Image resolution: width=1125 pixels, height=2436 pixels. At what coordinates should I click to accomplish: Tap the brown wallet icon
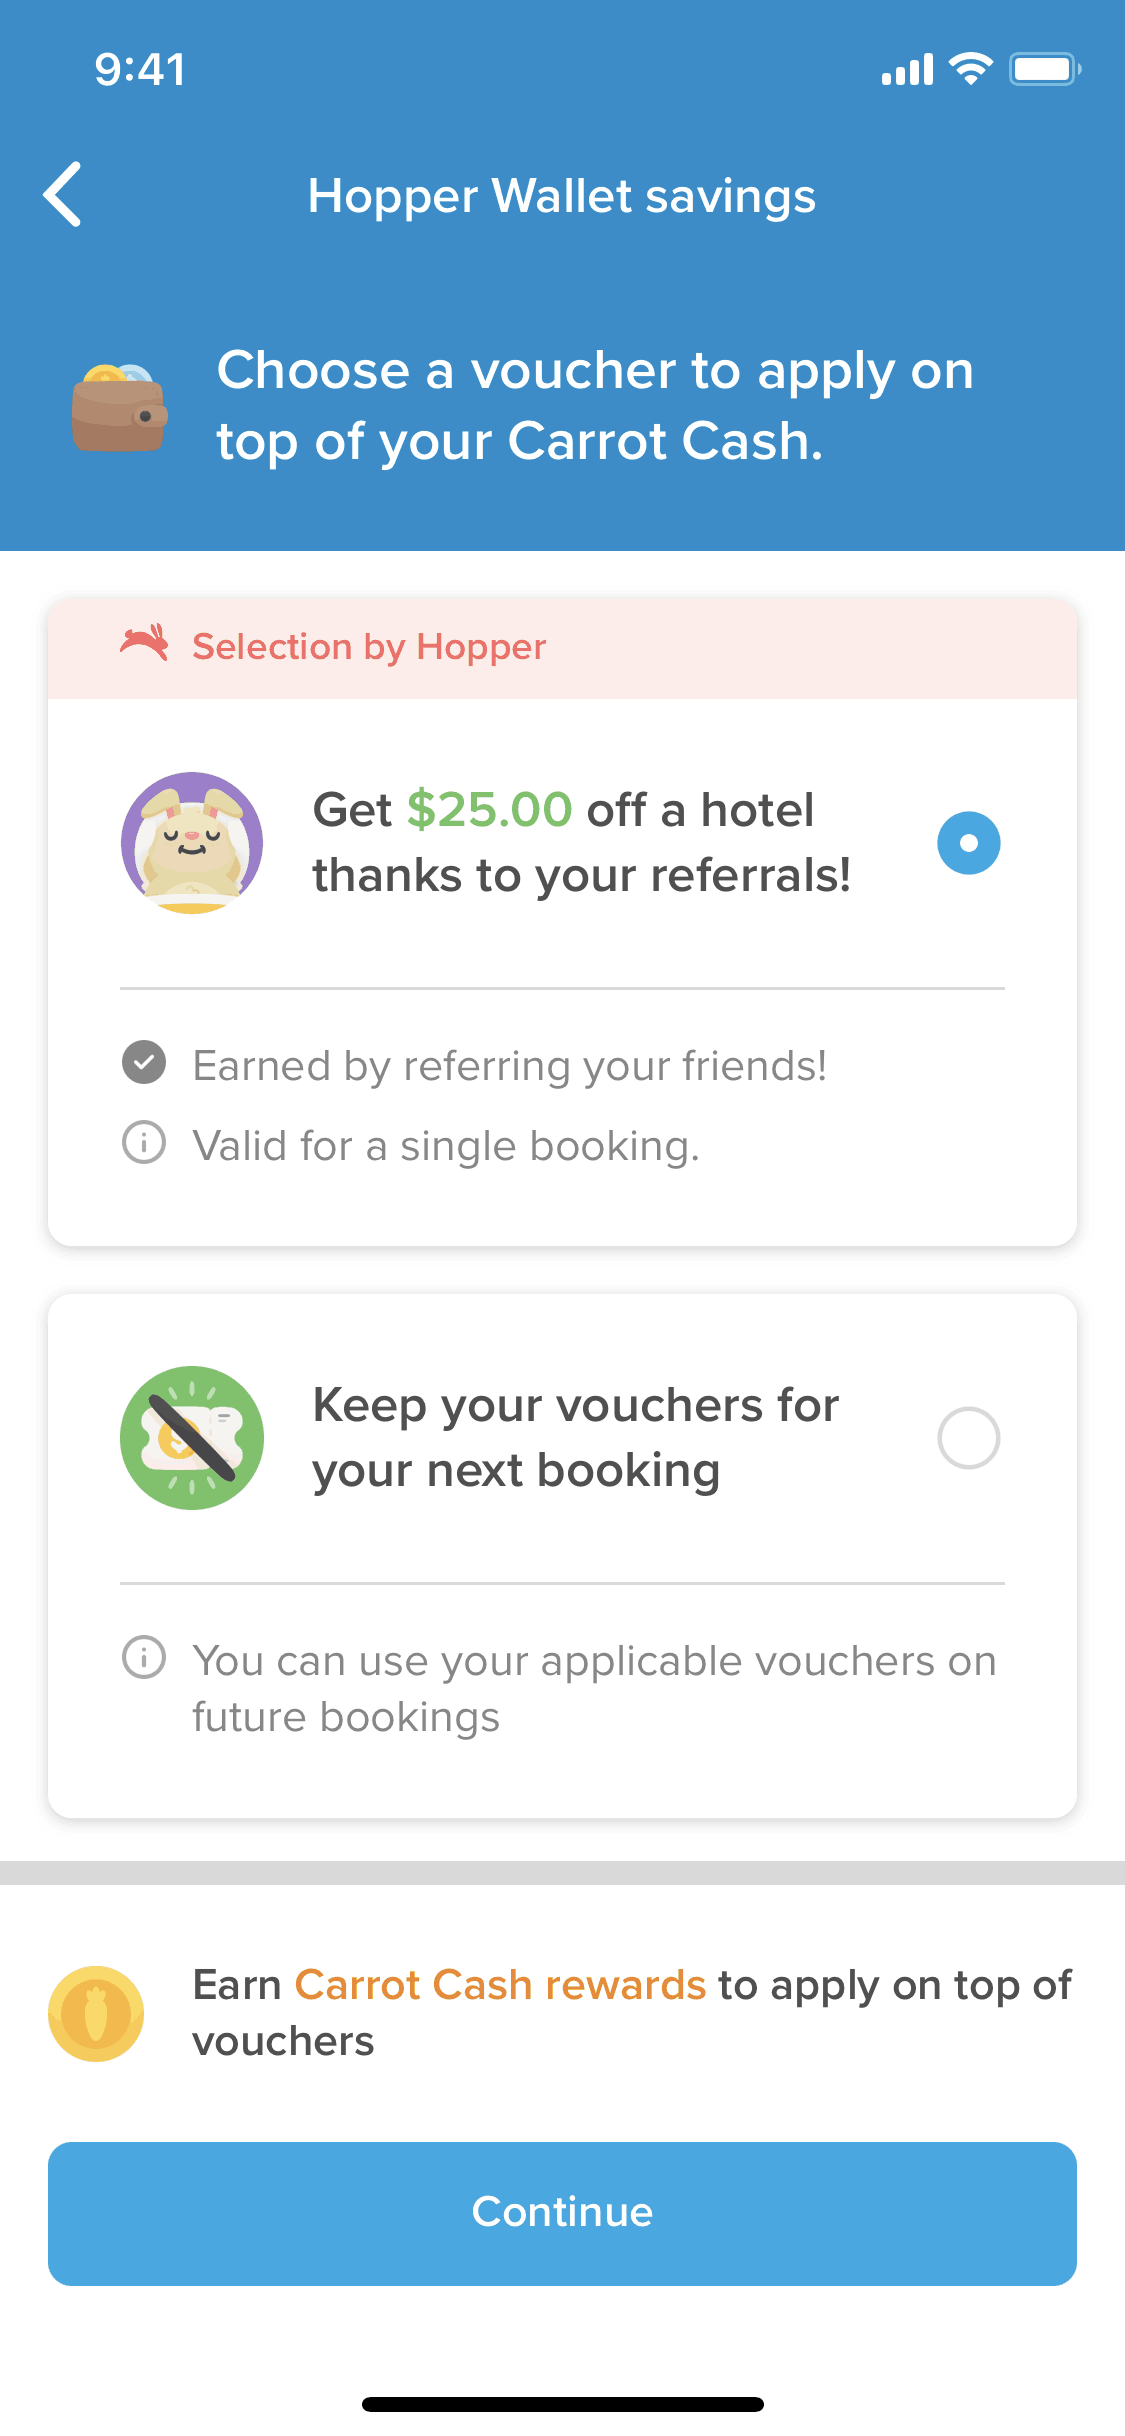119,408
